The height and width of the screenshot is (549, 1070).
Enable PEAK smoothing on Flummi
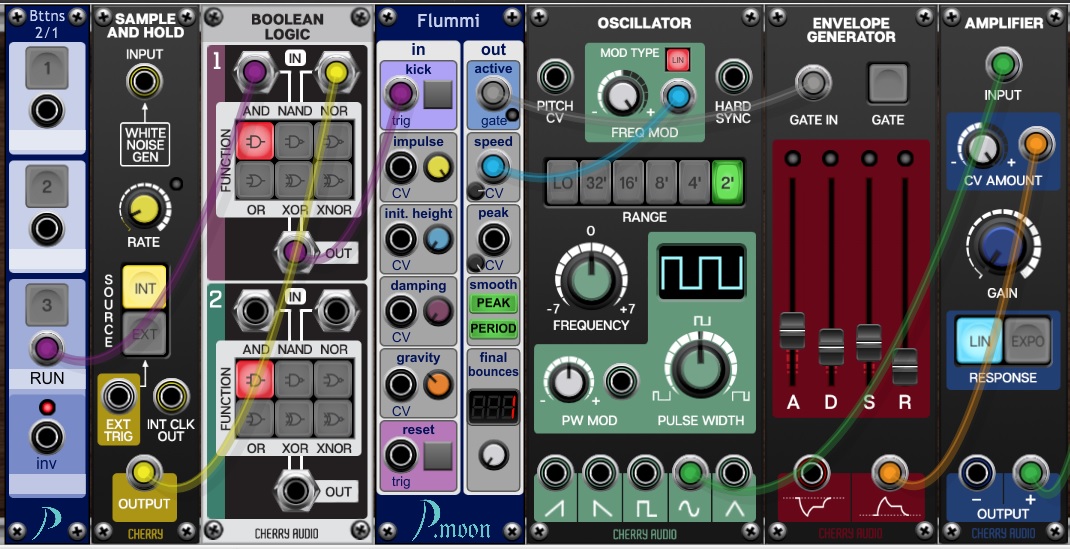pyautogui.click(x=493, y=303)
